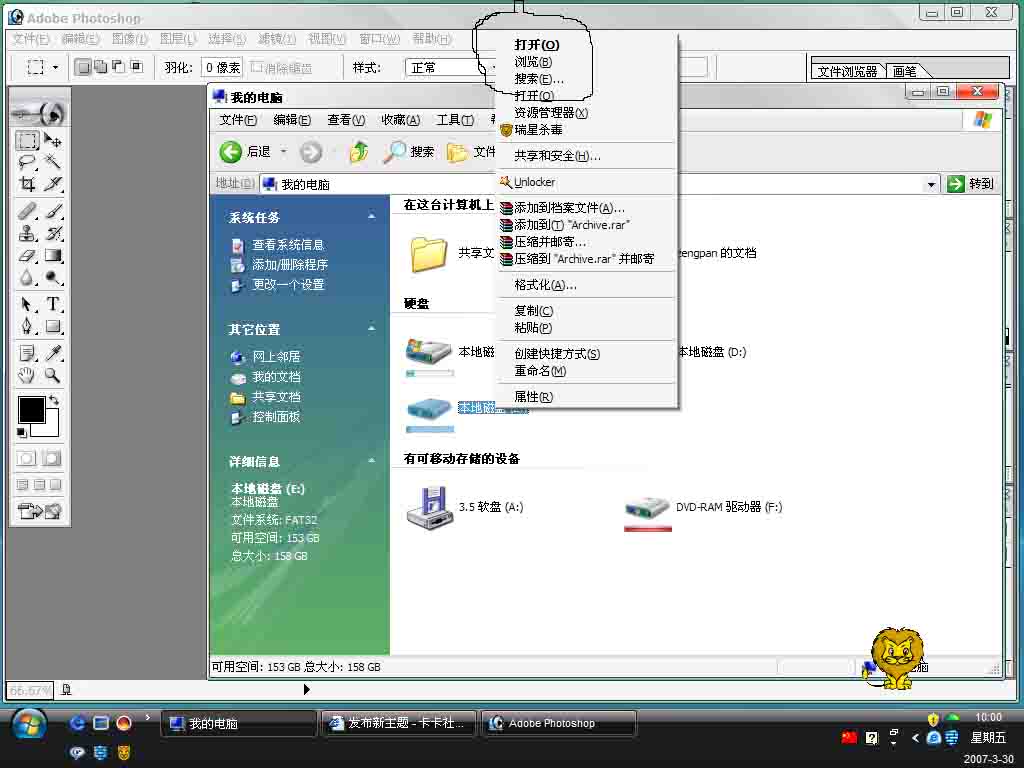Select the Pen tool

tap(27, 326)
